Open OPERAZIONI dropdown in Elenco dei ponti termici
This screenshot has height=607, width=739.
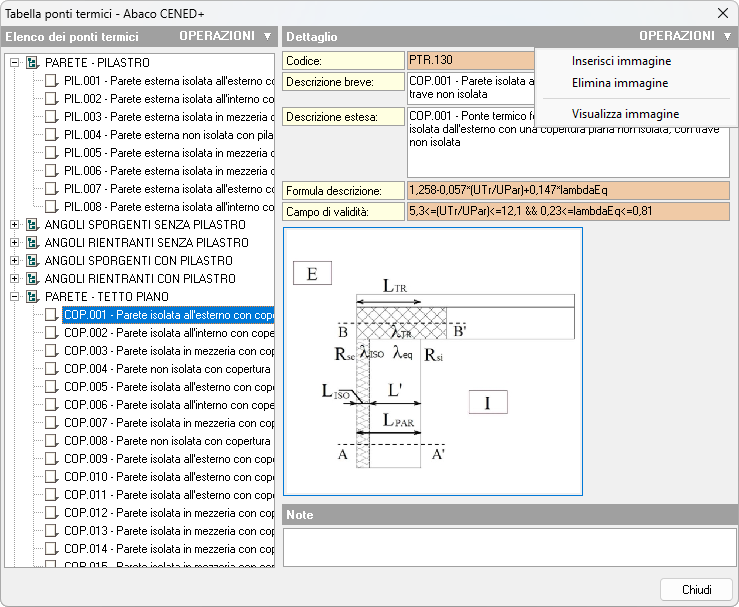225,36
